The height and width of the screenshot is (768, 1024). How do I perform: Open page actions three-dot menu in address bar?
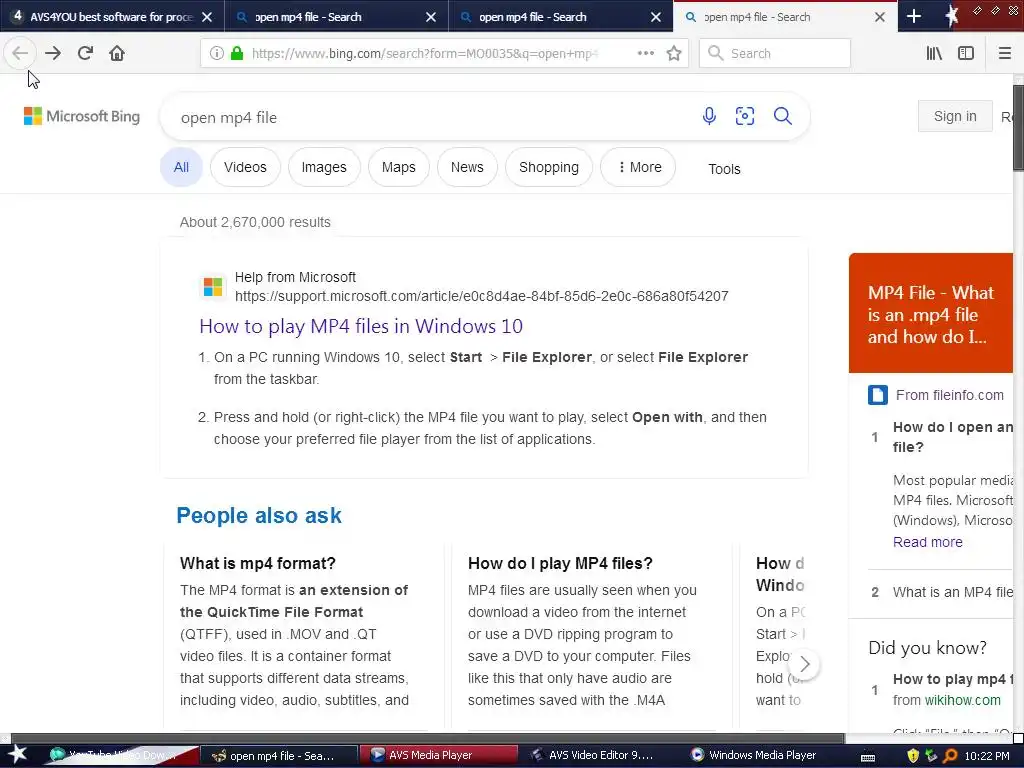645,53
